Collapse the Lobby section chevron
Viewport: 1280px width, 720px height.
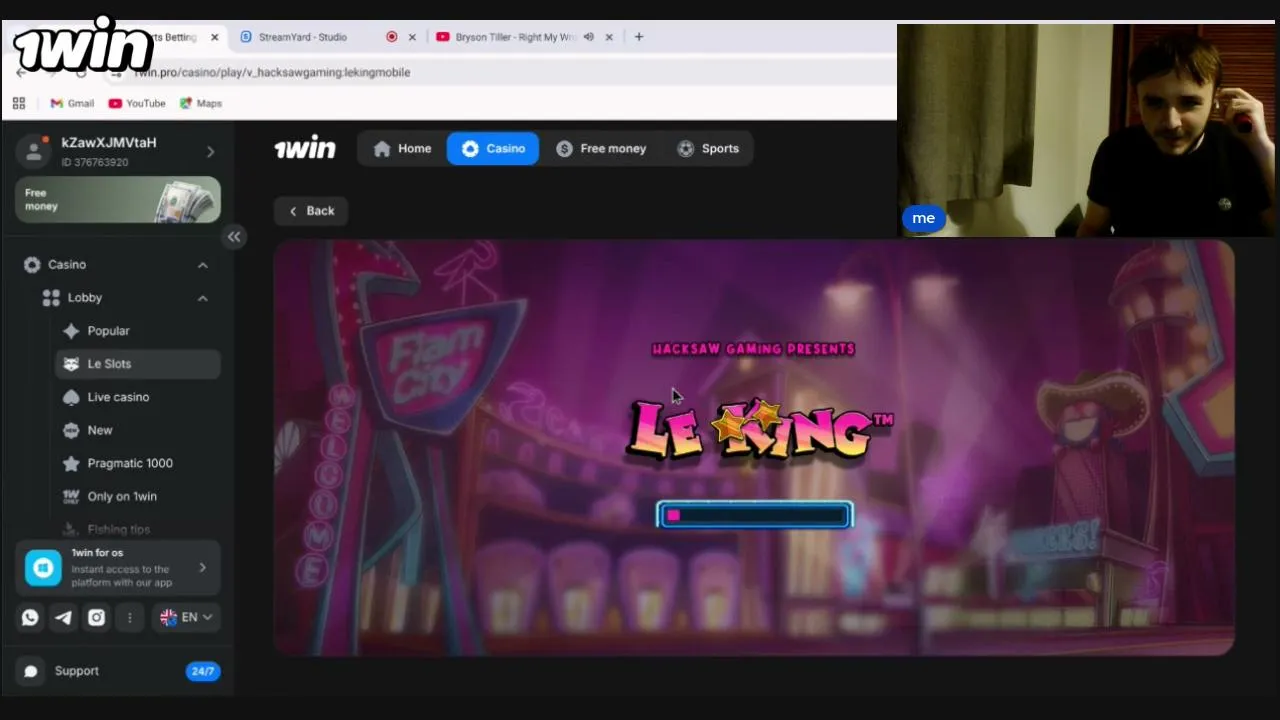click(203, 298)
